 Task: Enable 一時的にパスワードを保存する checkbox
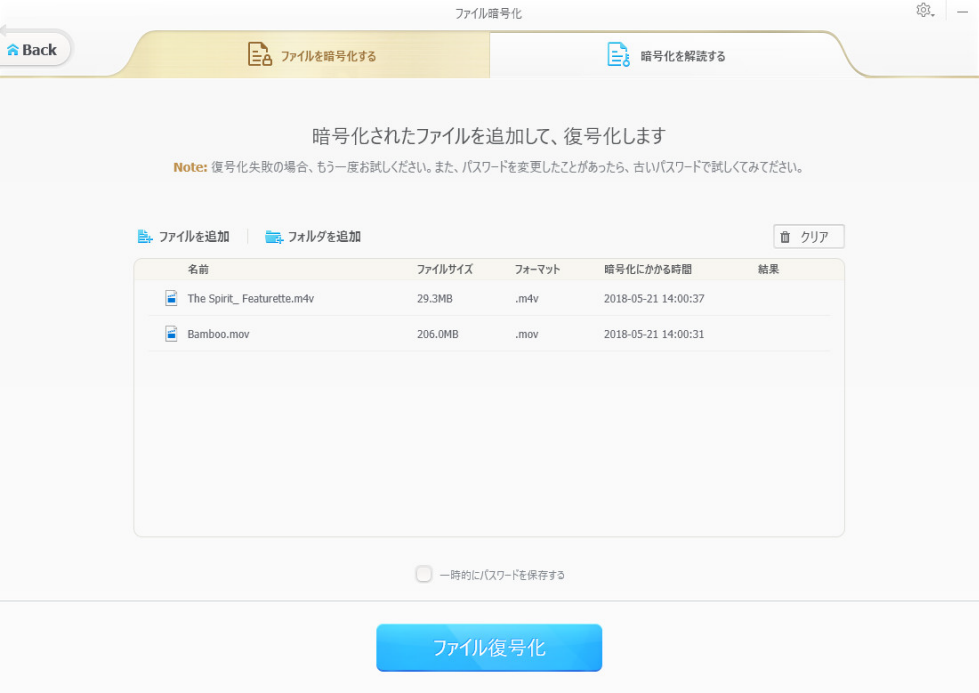424,574
